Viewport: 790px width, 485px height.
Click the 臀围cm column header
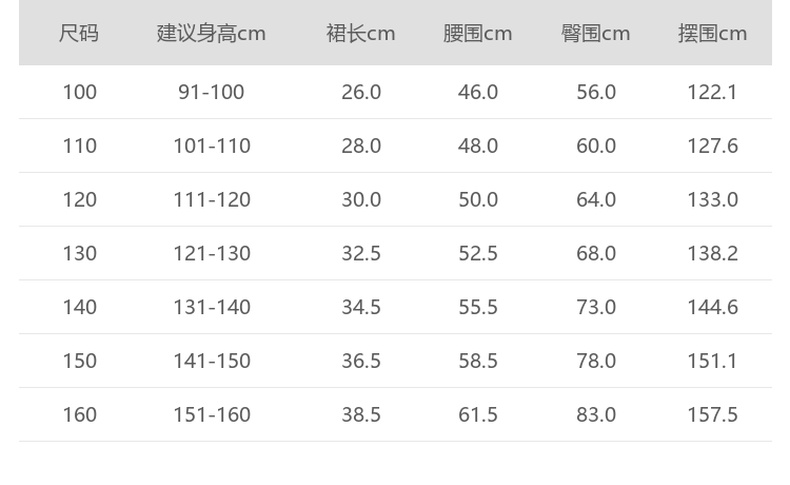pos(596,34)
